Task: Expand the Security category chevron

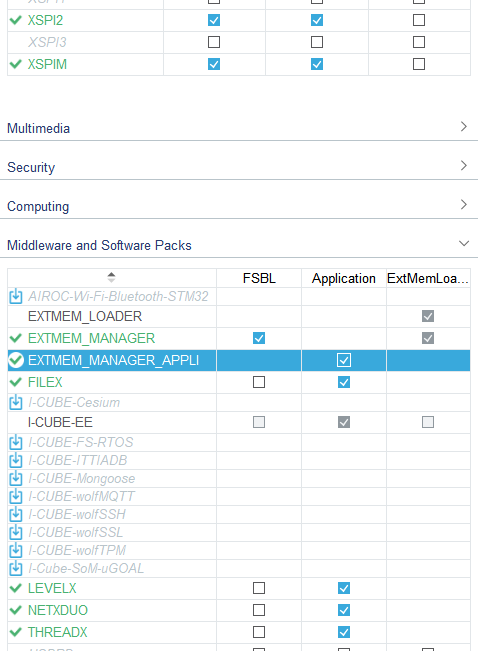Action: [464, 166]
